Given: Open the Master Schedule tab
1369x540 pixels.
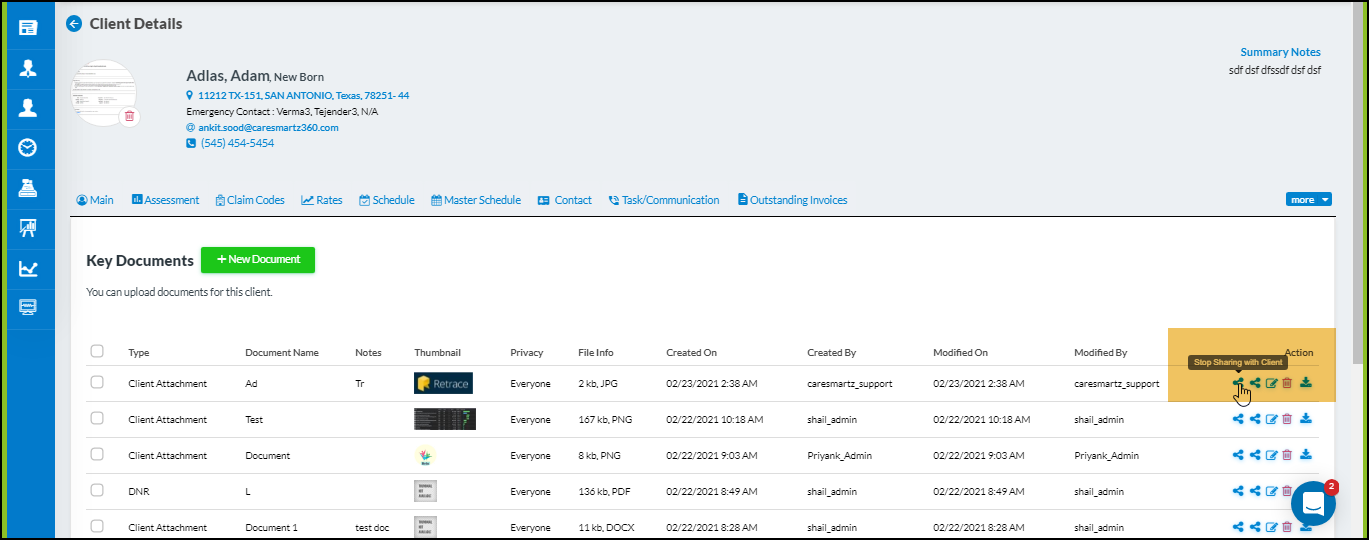Looking at the screenshot, I should coord(476,200).
